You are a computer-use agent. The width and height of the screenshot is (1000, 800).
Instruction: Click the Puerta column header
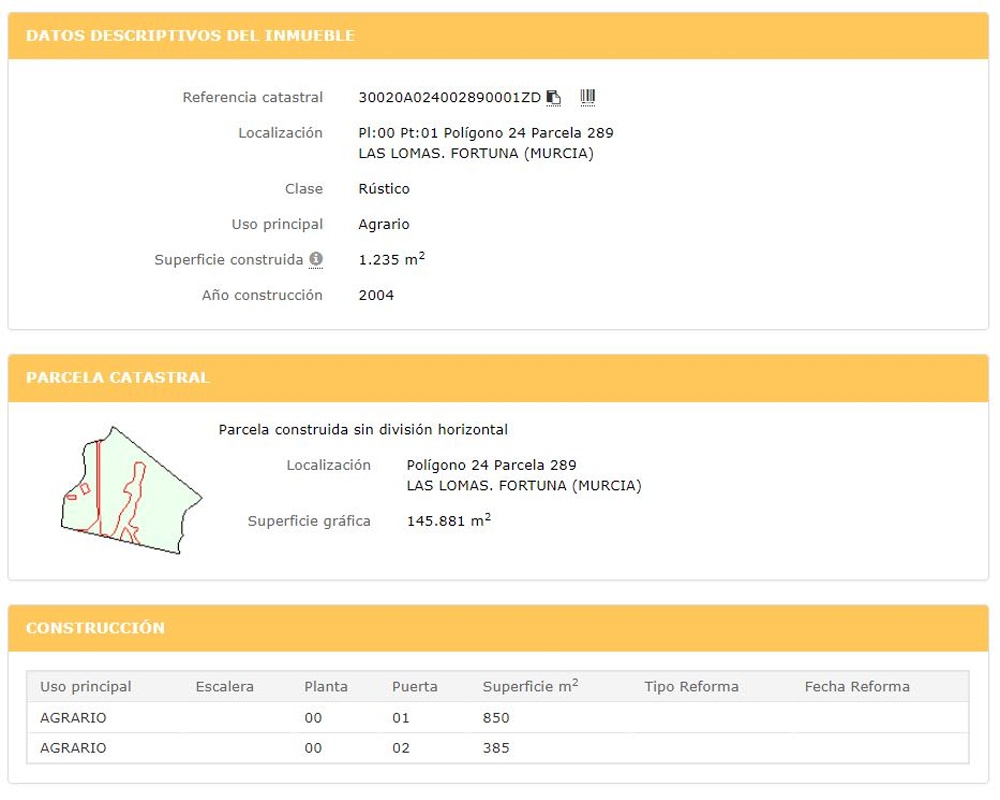[x=414, y=687]
